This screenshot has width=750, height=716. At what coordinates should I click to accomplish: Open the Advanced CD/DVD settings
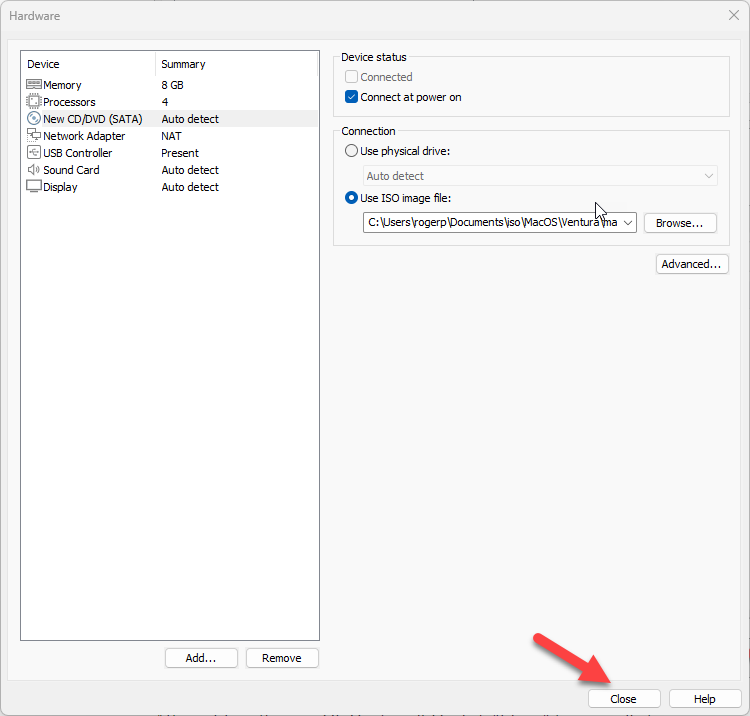(x=692, y=264)
